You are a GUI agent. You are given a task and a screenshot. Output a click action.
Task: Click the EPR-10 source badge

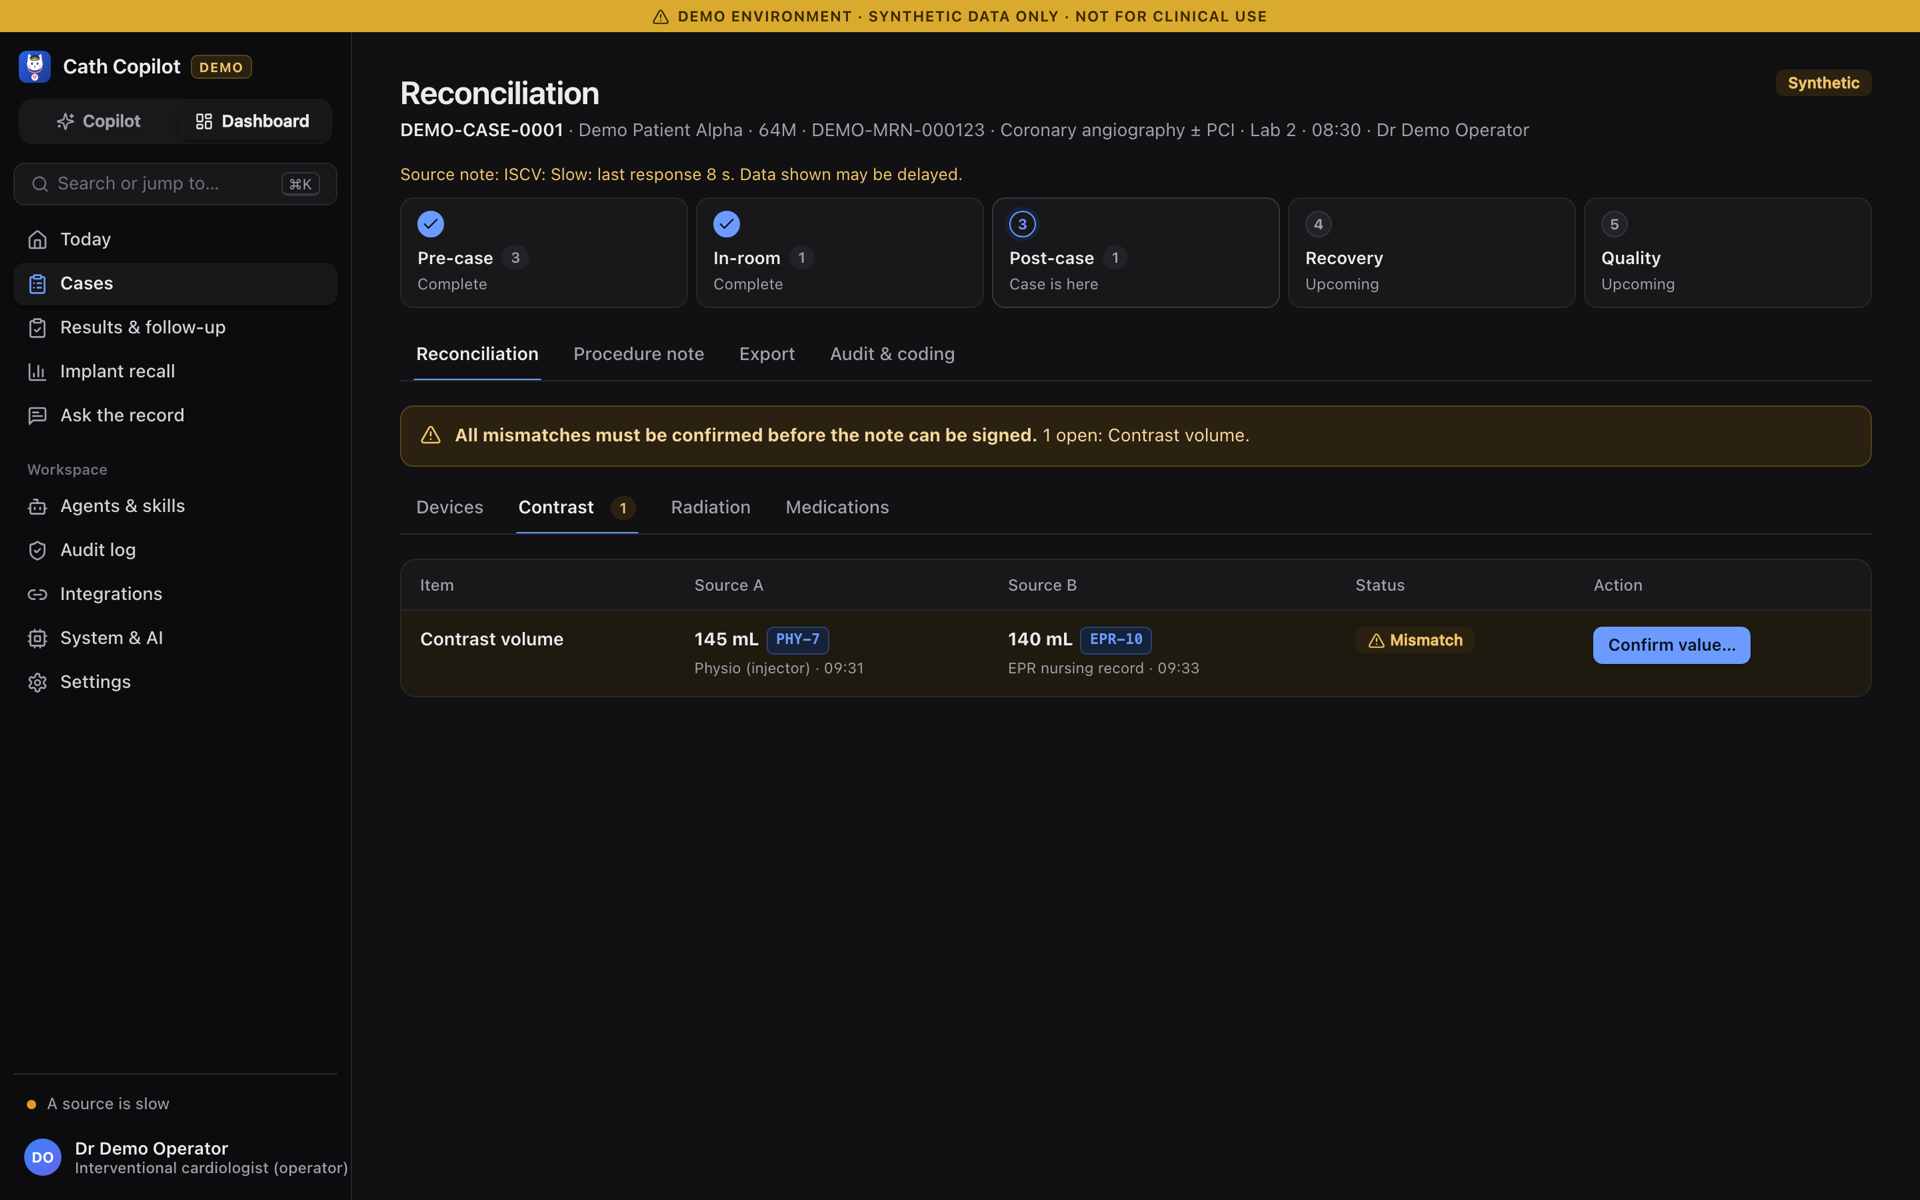tap(1116, 640)
